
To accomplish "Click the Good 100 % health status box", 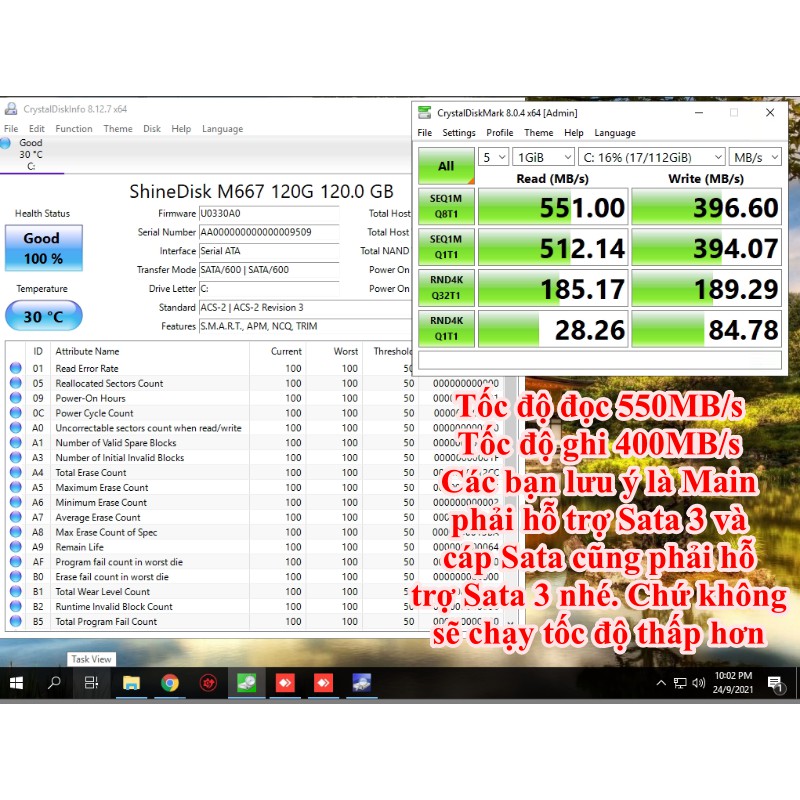I will tap(42, 248).
